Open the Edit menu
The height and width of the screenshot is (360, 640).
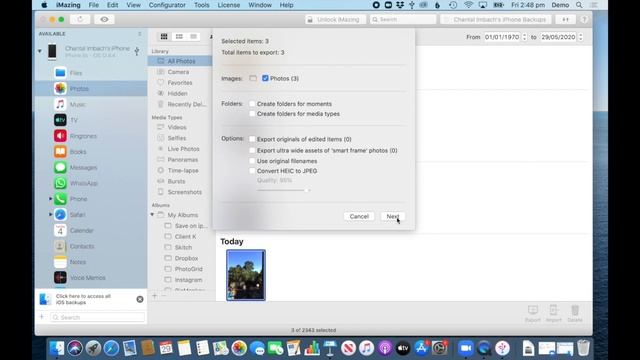(112, 5)
